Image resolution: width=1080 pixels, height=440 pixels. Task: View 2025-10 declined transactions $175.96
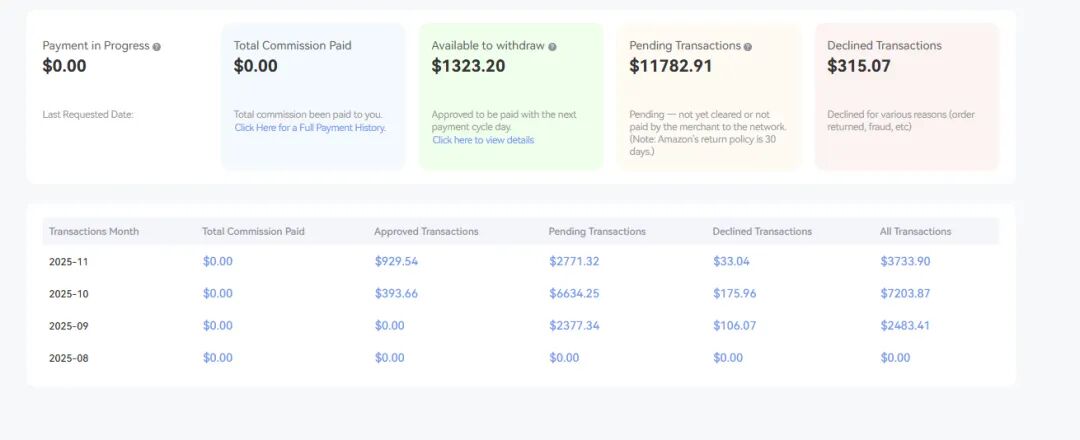tap(734, 293)
